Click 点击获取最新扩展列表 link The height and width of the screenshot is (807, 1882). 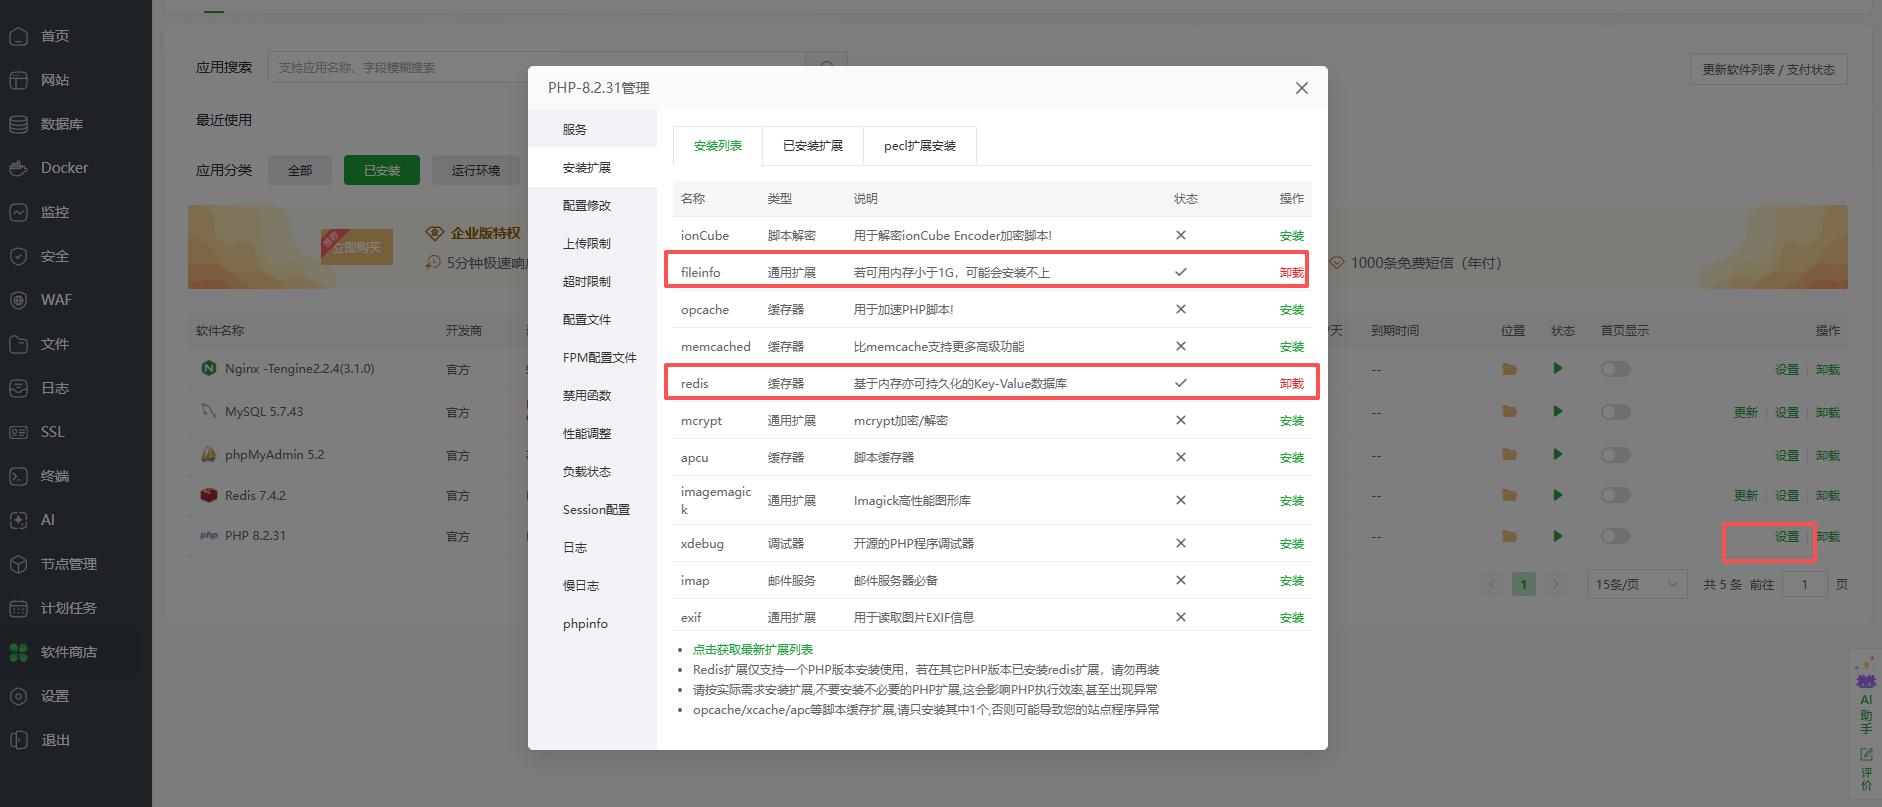[753, 650]
